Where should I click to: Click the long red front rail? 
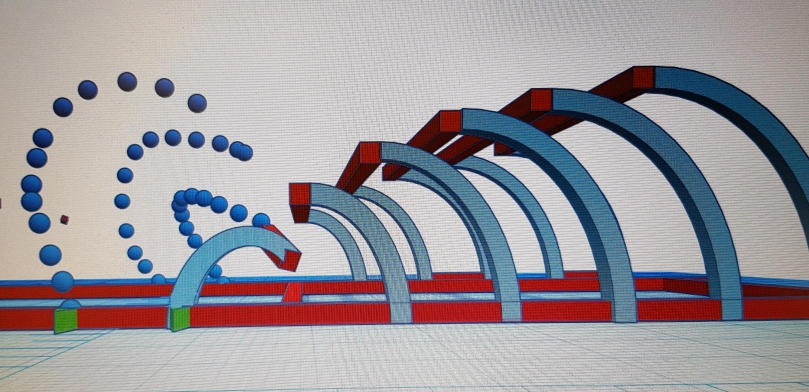pos(404,314)
